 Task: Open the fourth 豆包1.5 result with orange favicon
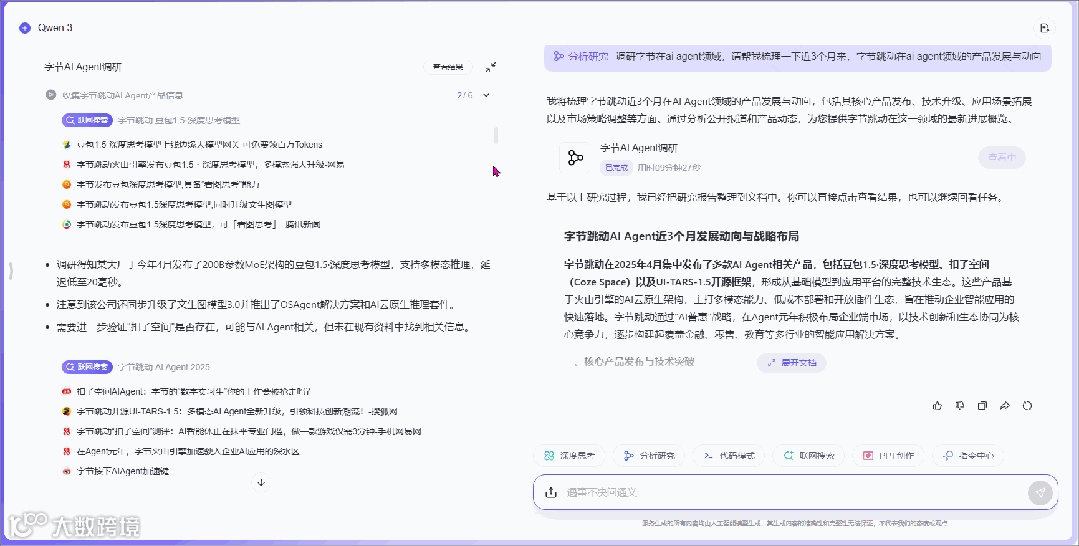(x=184, y=204)
